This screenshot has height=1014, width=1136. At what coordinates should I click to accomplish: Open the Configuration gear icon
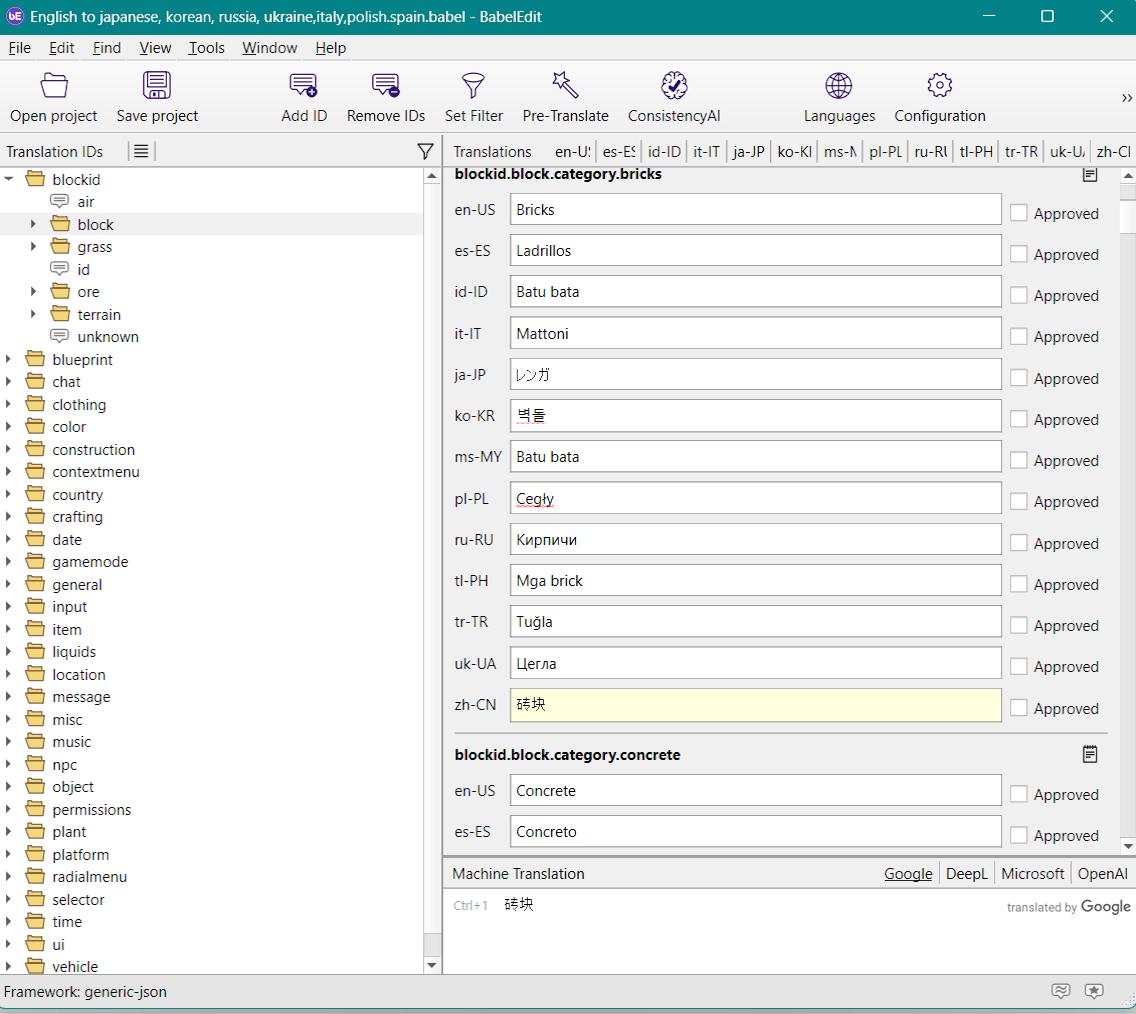939,86
